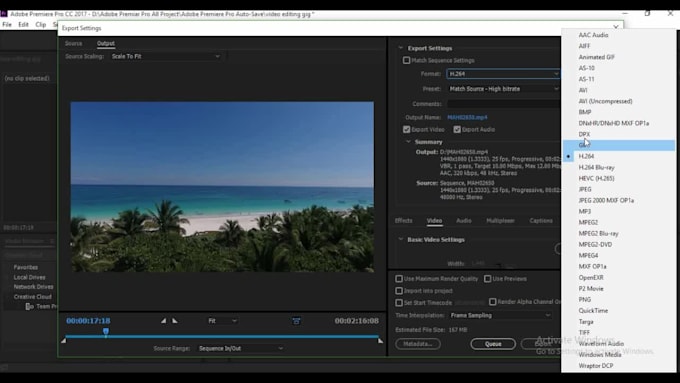Enable Set Start Timecode checkbox
Image resolution: width=680 pixels, height=383 pixels.
point(399,302)
